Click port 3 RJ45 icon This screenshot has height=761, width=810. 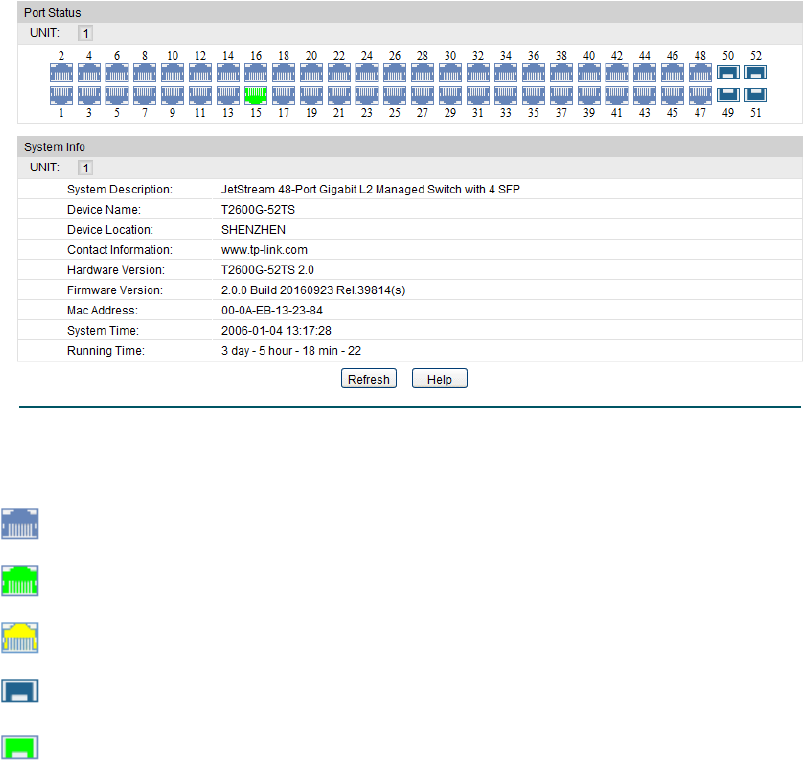[x=89, y=95]
